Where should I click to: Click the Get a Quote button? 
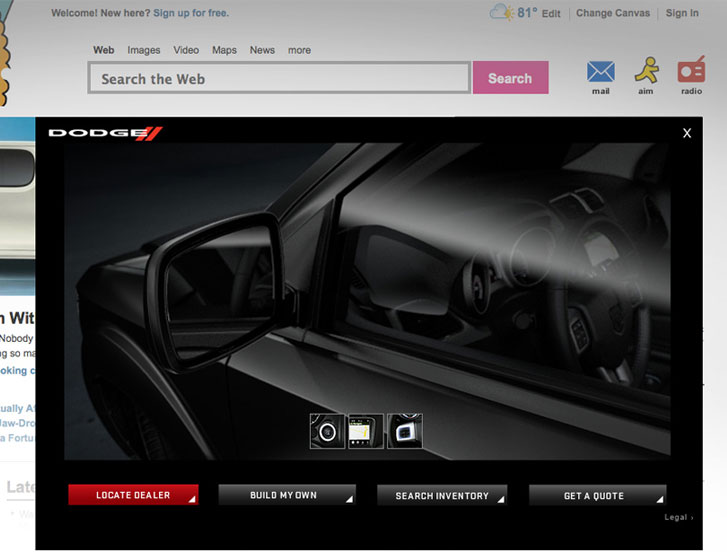coord(596,496)
